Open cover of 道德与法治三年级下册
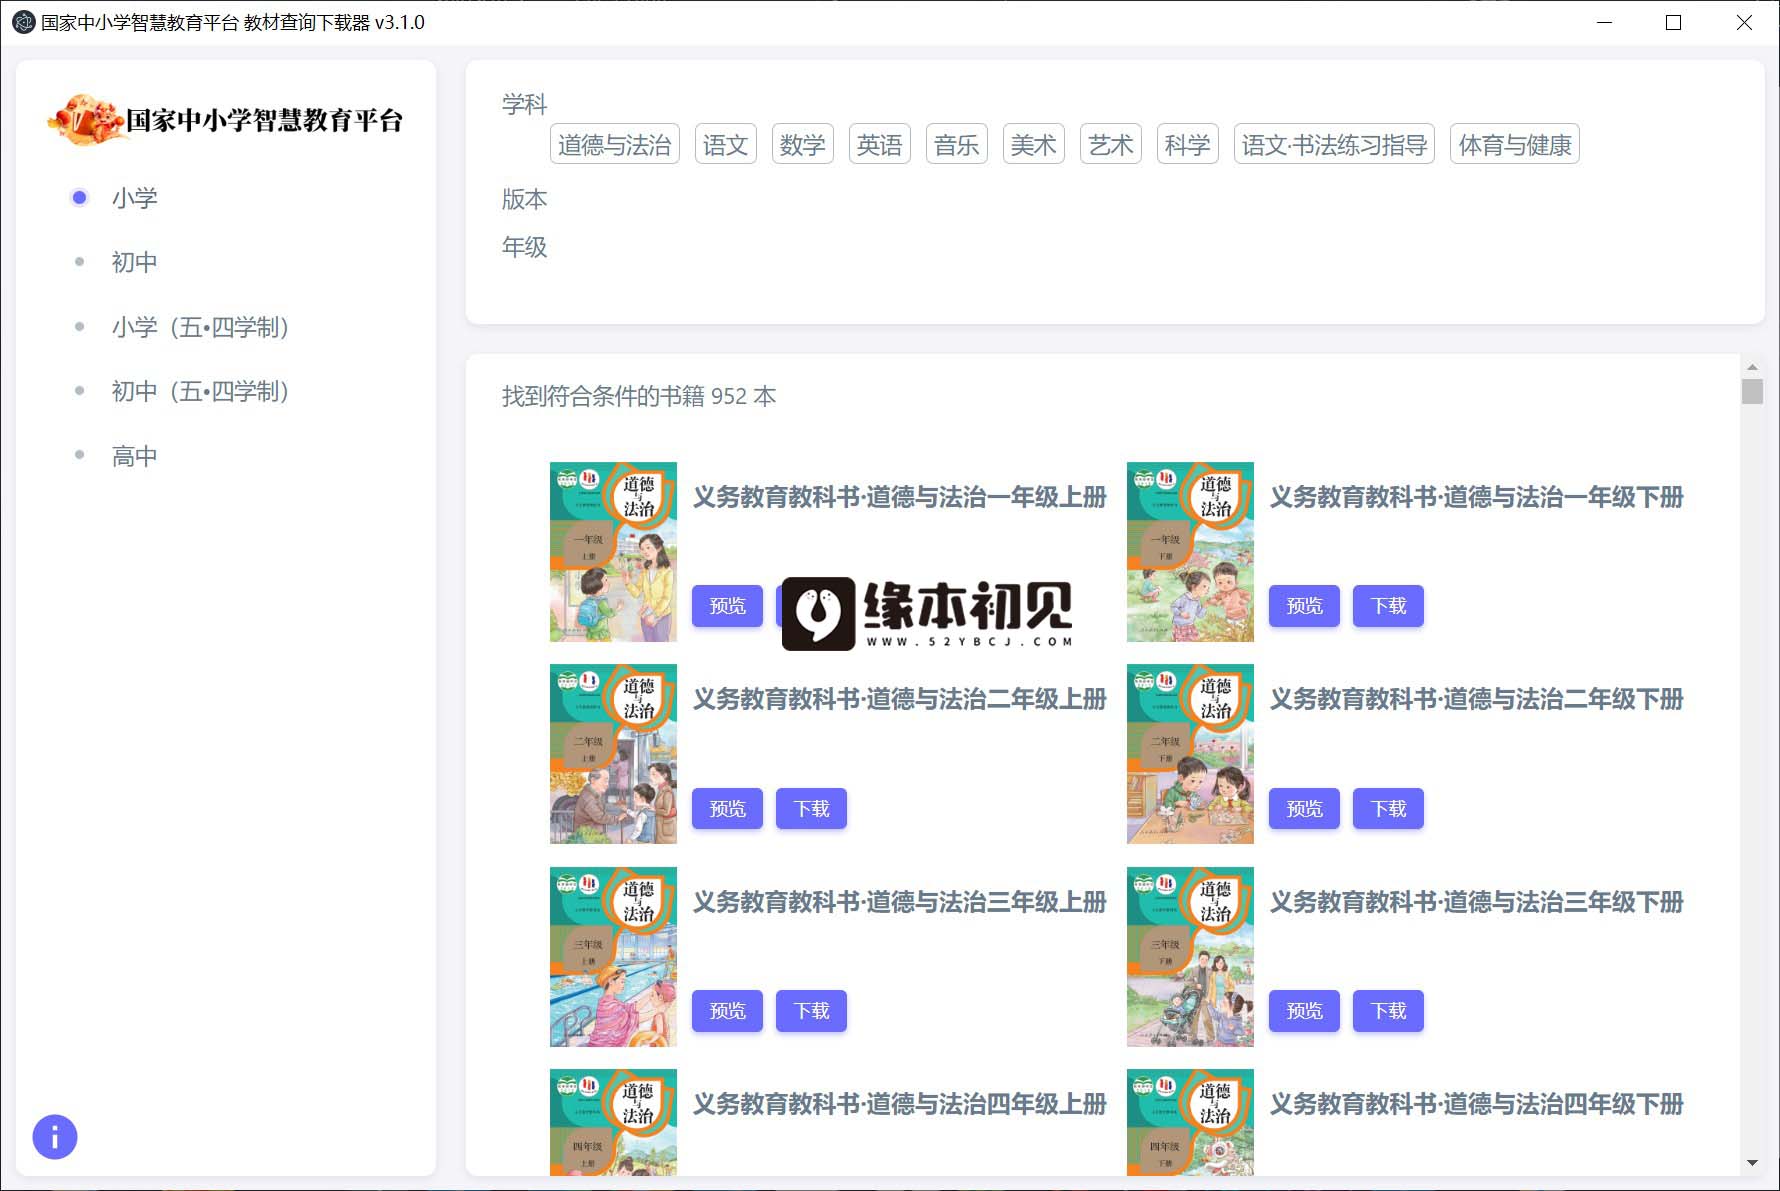 [1190, 957]
